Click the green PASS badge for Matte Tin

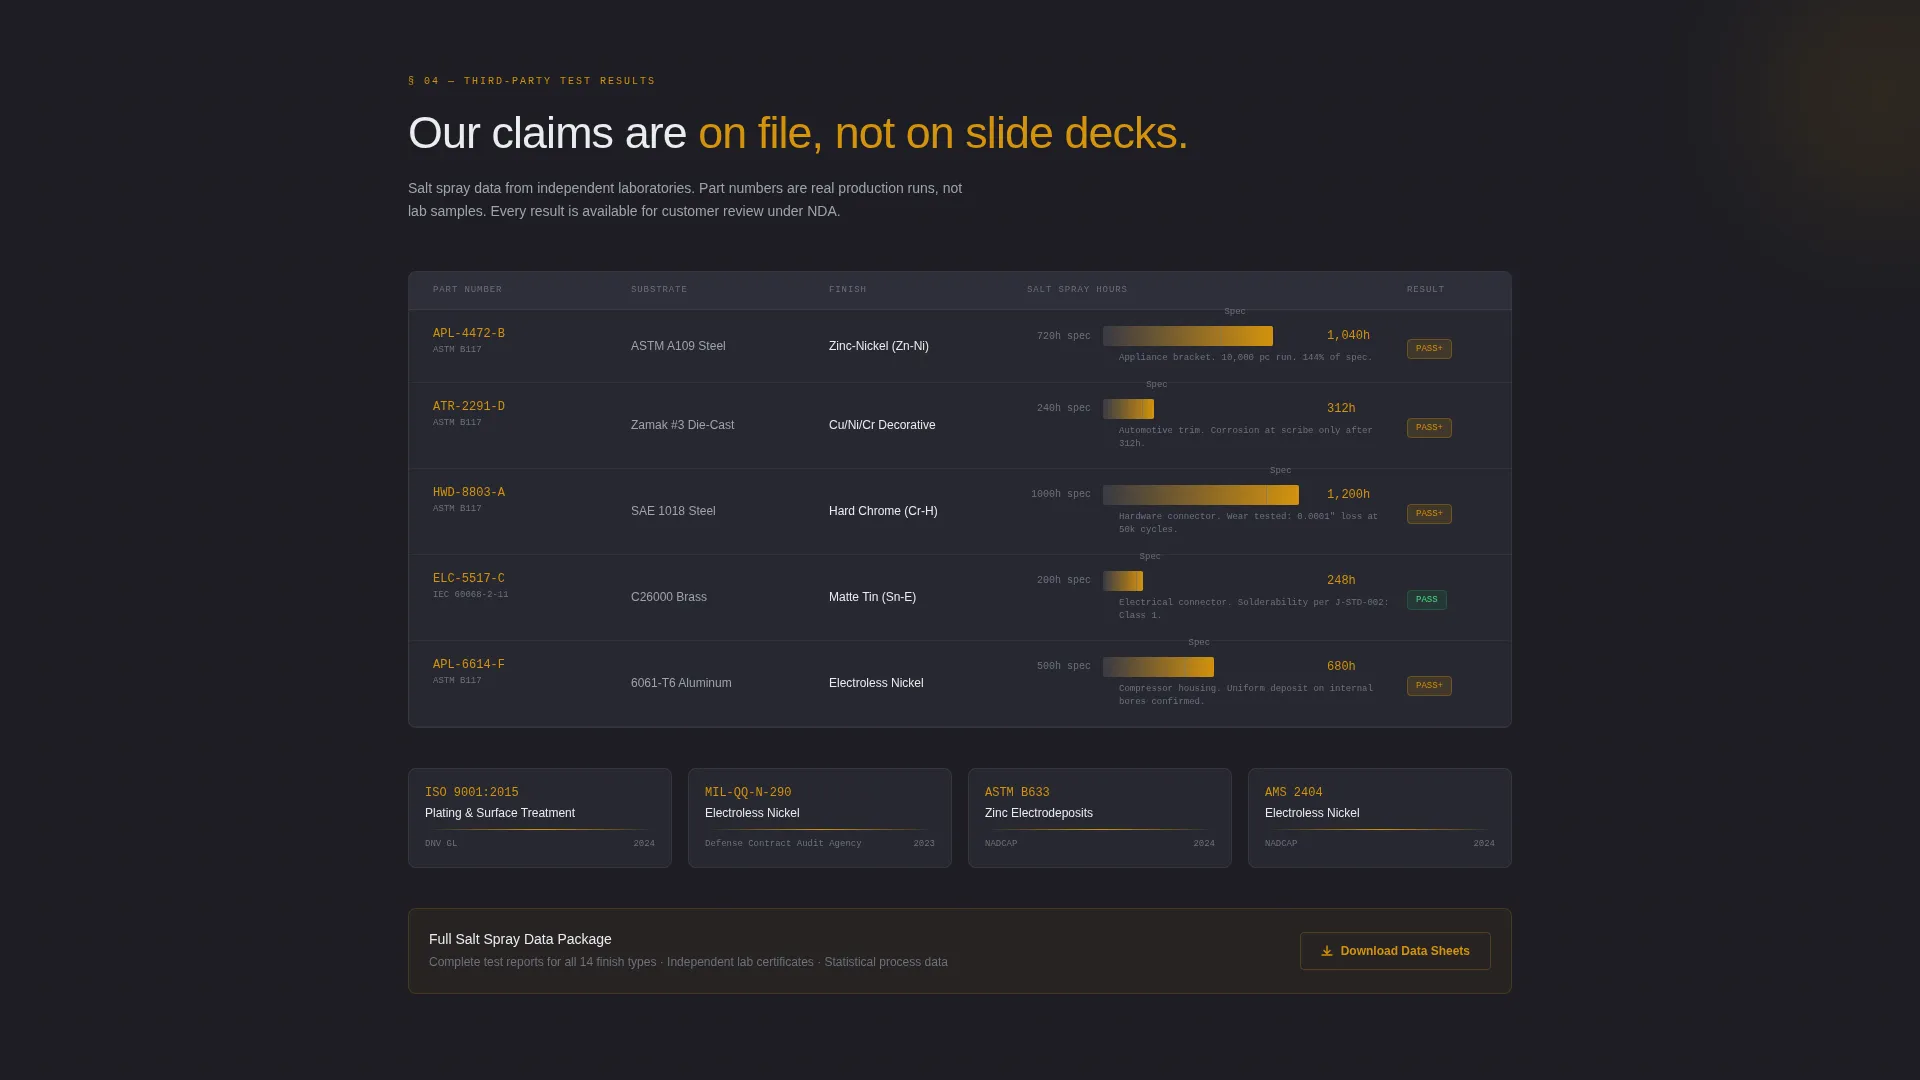1426,600
